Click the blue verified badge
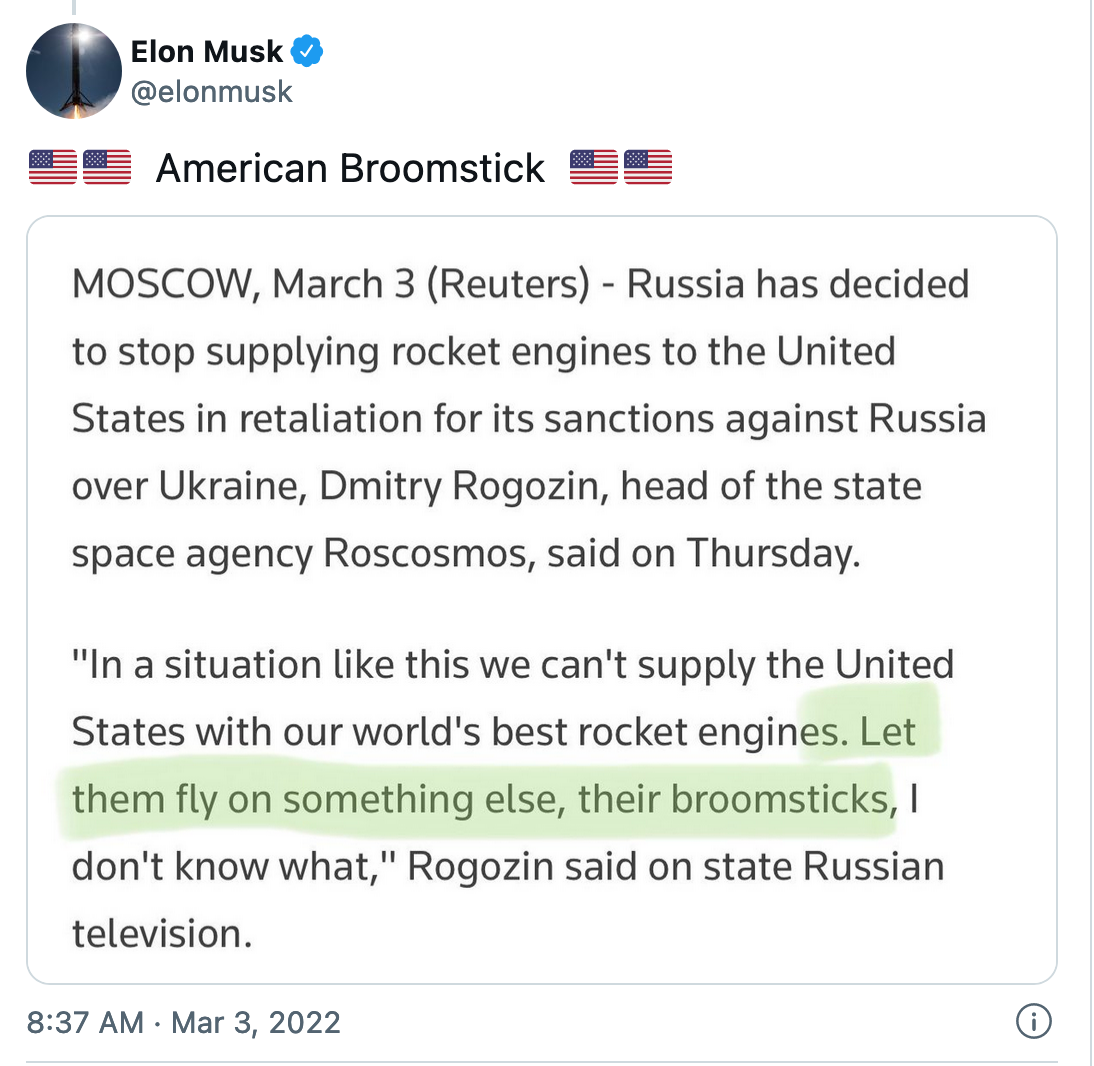The height and width of the screenshot is (1066, 1094). [x=306, y=50]
